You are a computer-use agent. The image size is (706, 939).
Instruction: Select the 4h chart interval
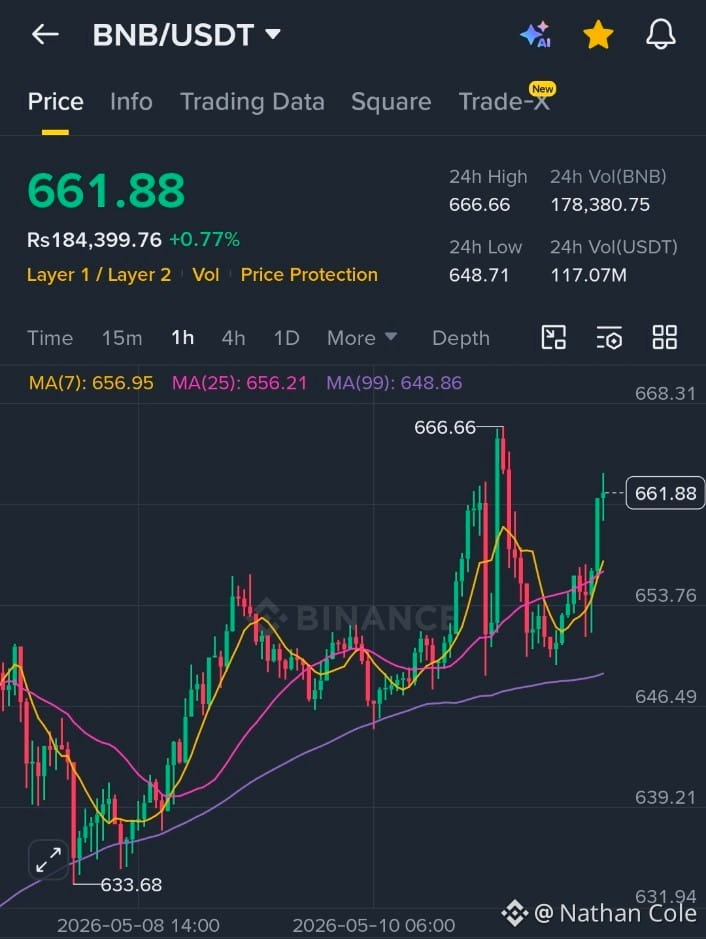click(x=233, y=338)
